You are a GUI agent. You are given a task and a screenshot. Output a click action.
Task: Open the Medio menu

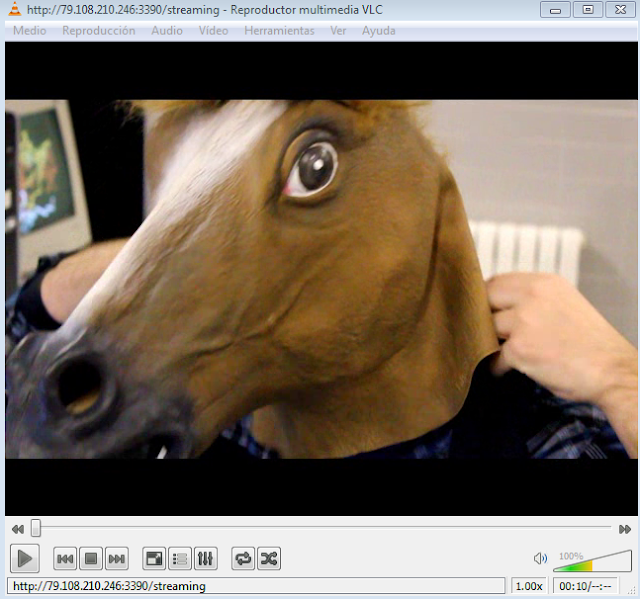pos(29,31)
